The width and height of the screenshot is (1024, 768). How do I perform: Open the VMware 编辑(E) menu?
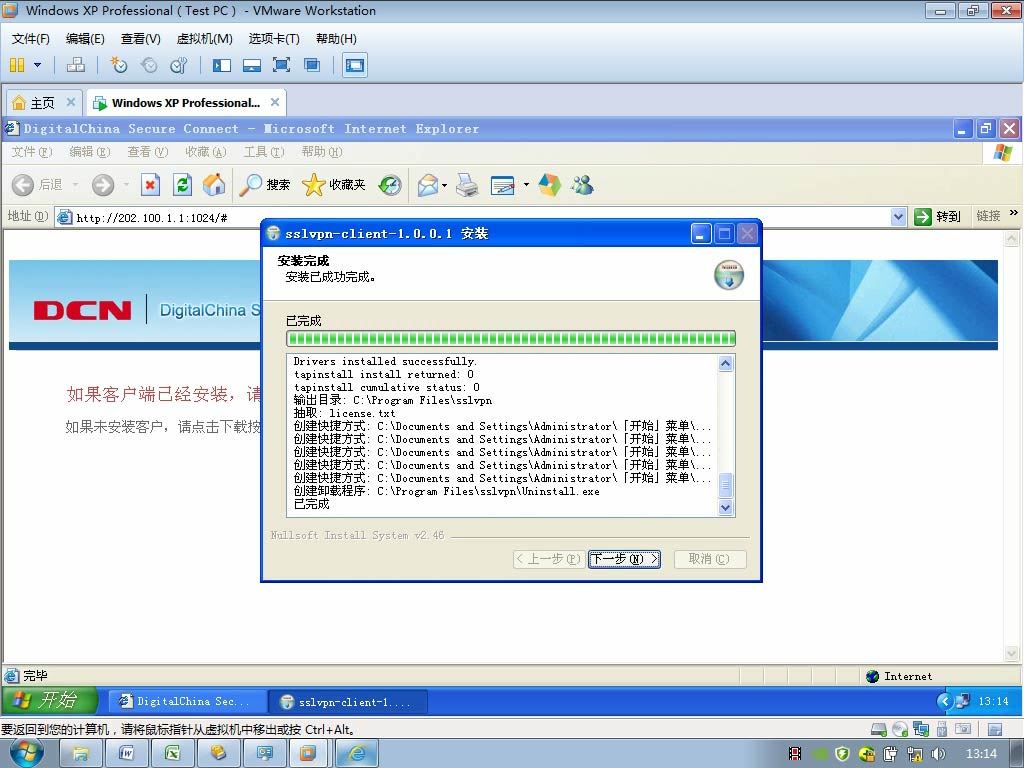(x=85, y=39)
